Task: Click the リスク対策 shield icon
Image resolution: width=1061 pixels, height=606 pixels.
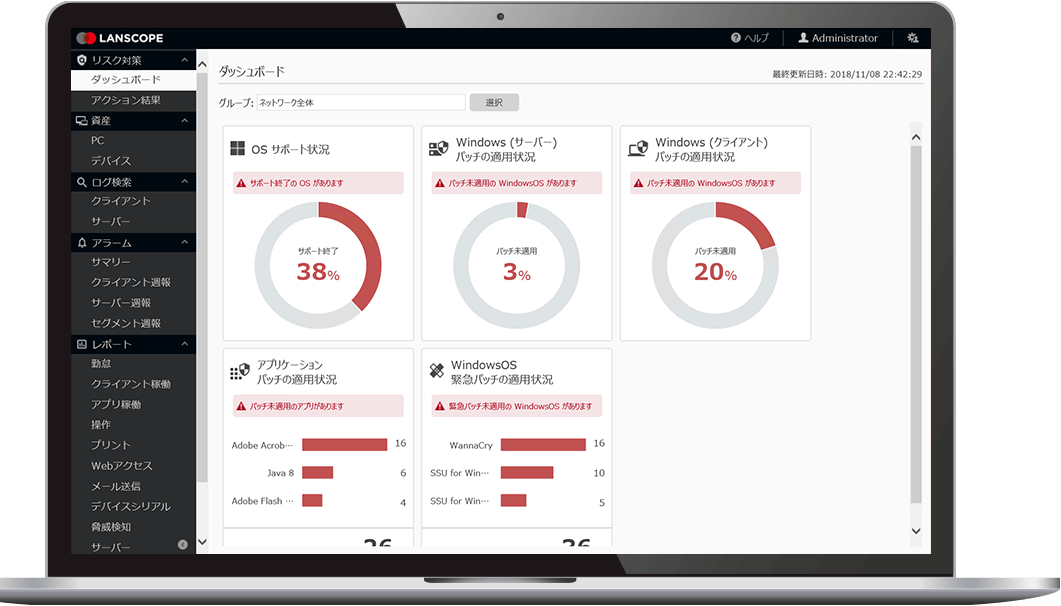Action: [82, 60]
